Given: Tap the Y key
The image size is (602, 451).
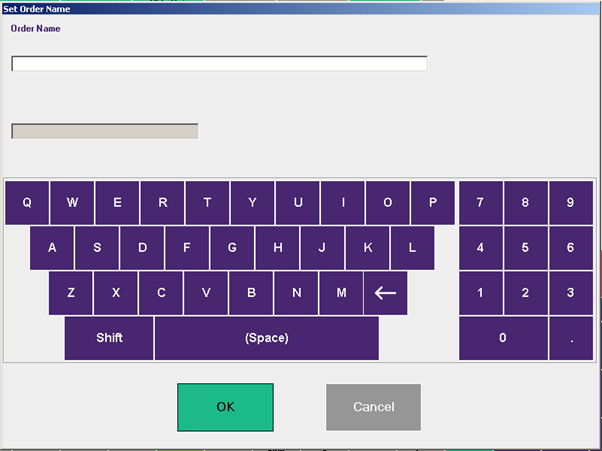Looking at the screenshot, I should click(253, 203).
